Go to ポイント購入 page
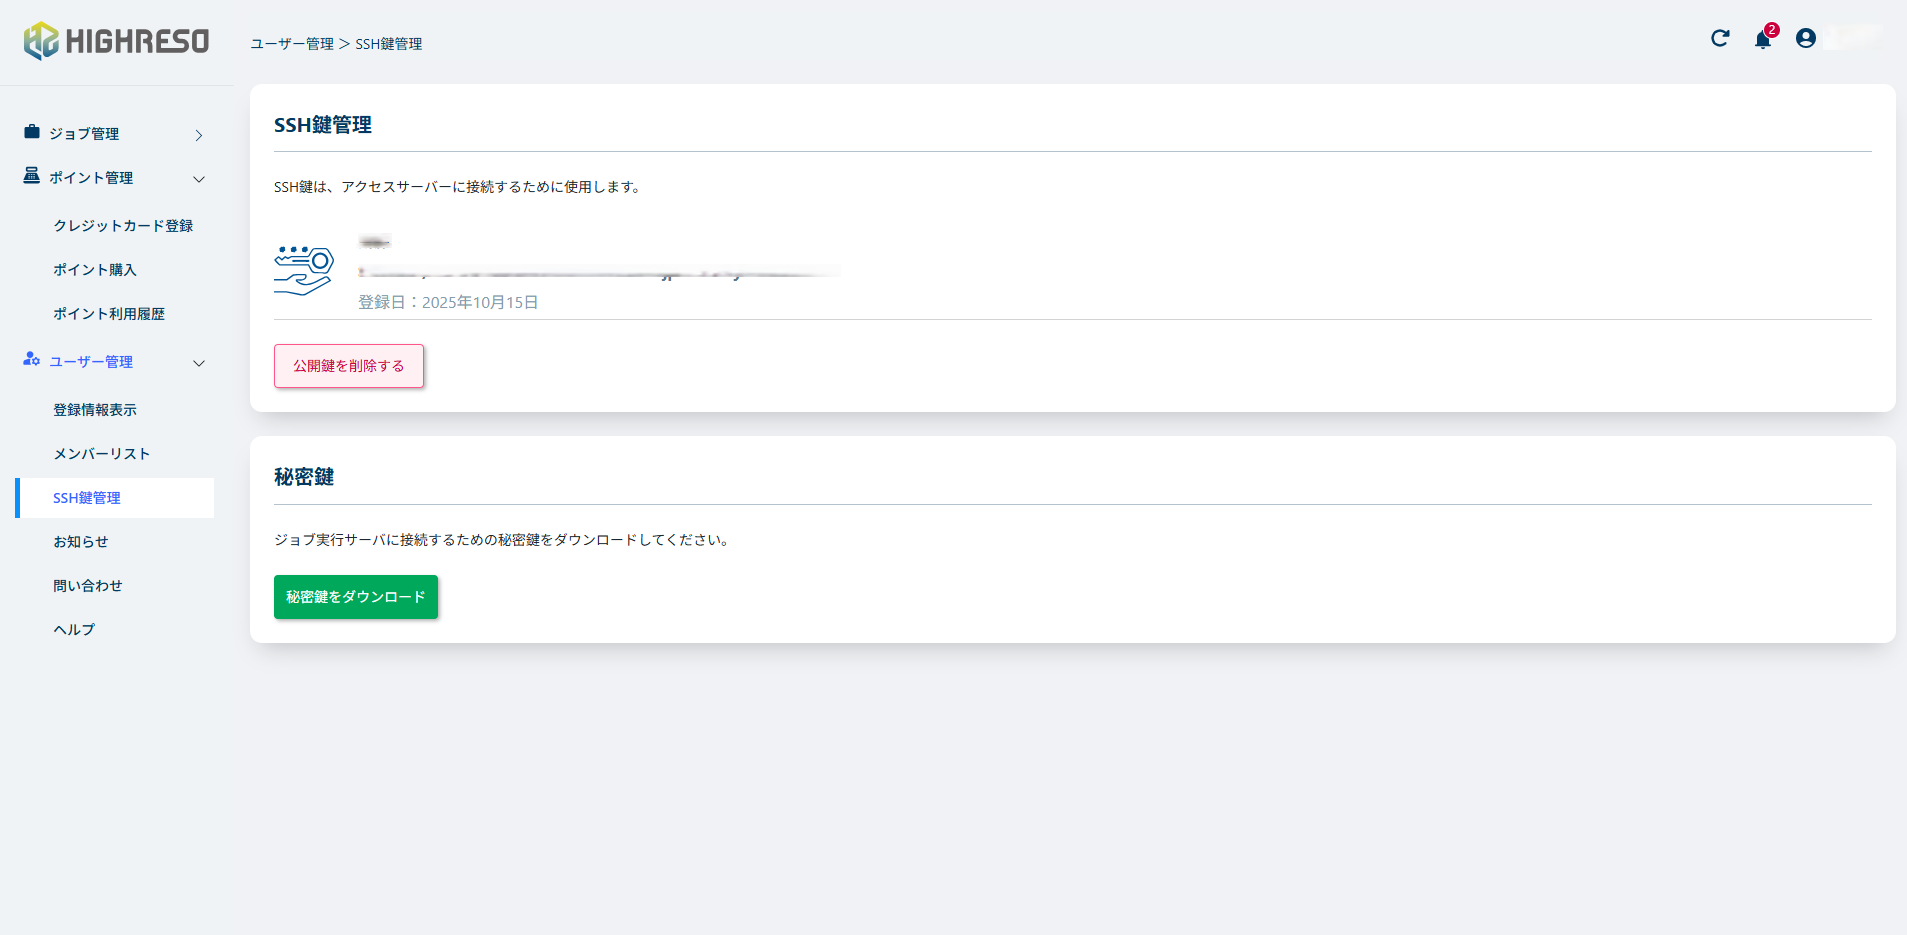 tap(95, 270)
